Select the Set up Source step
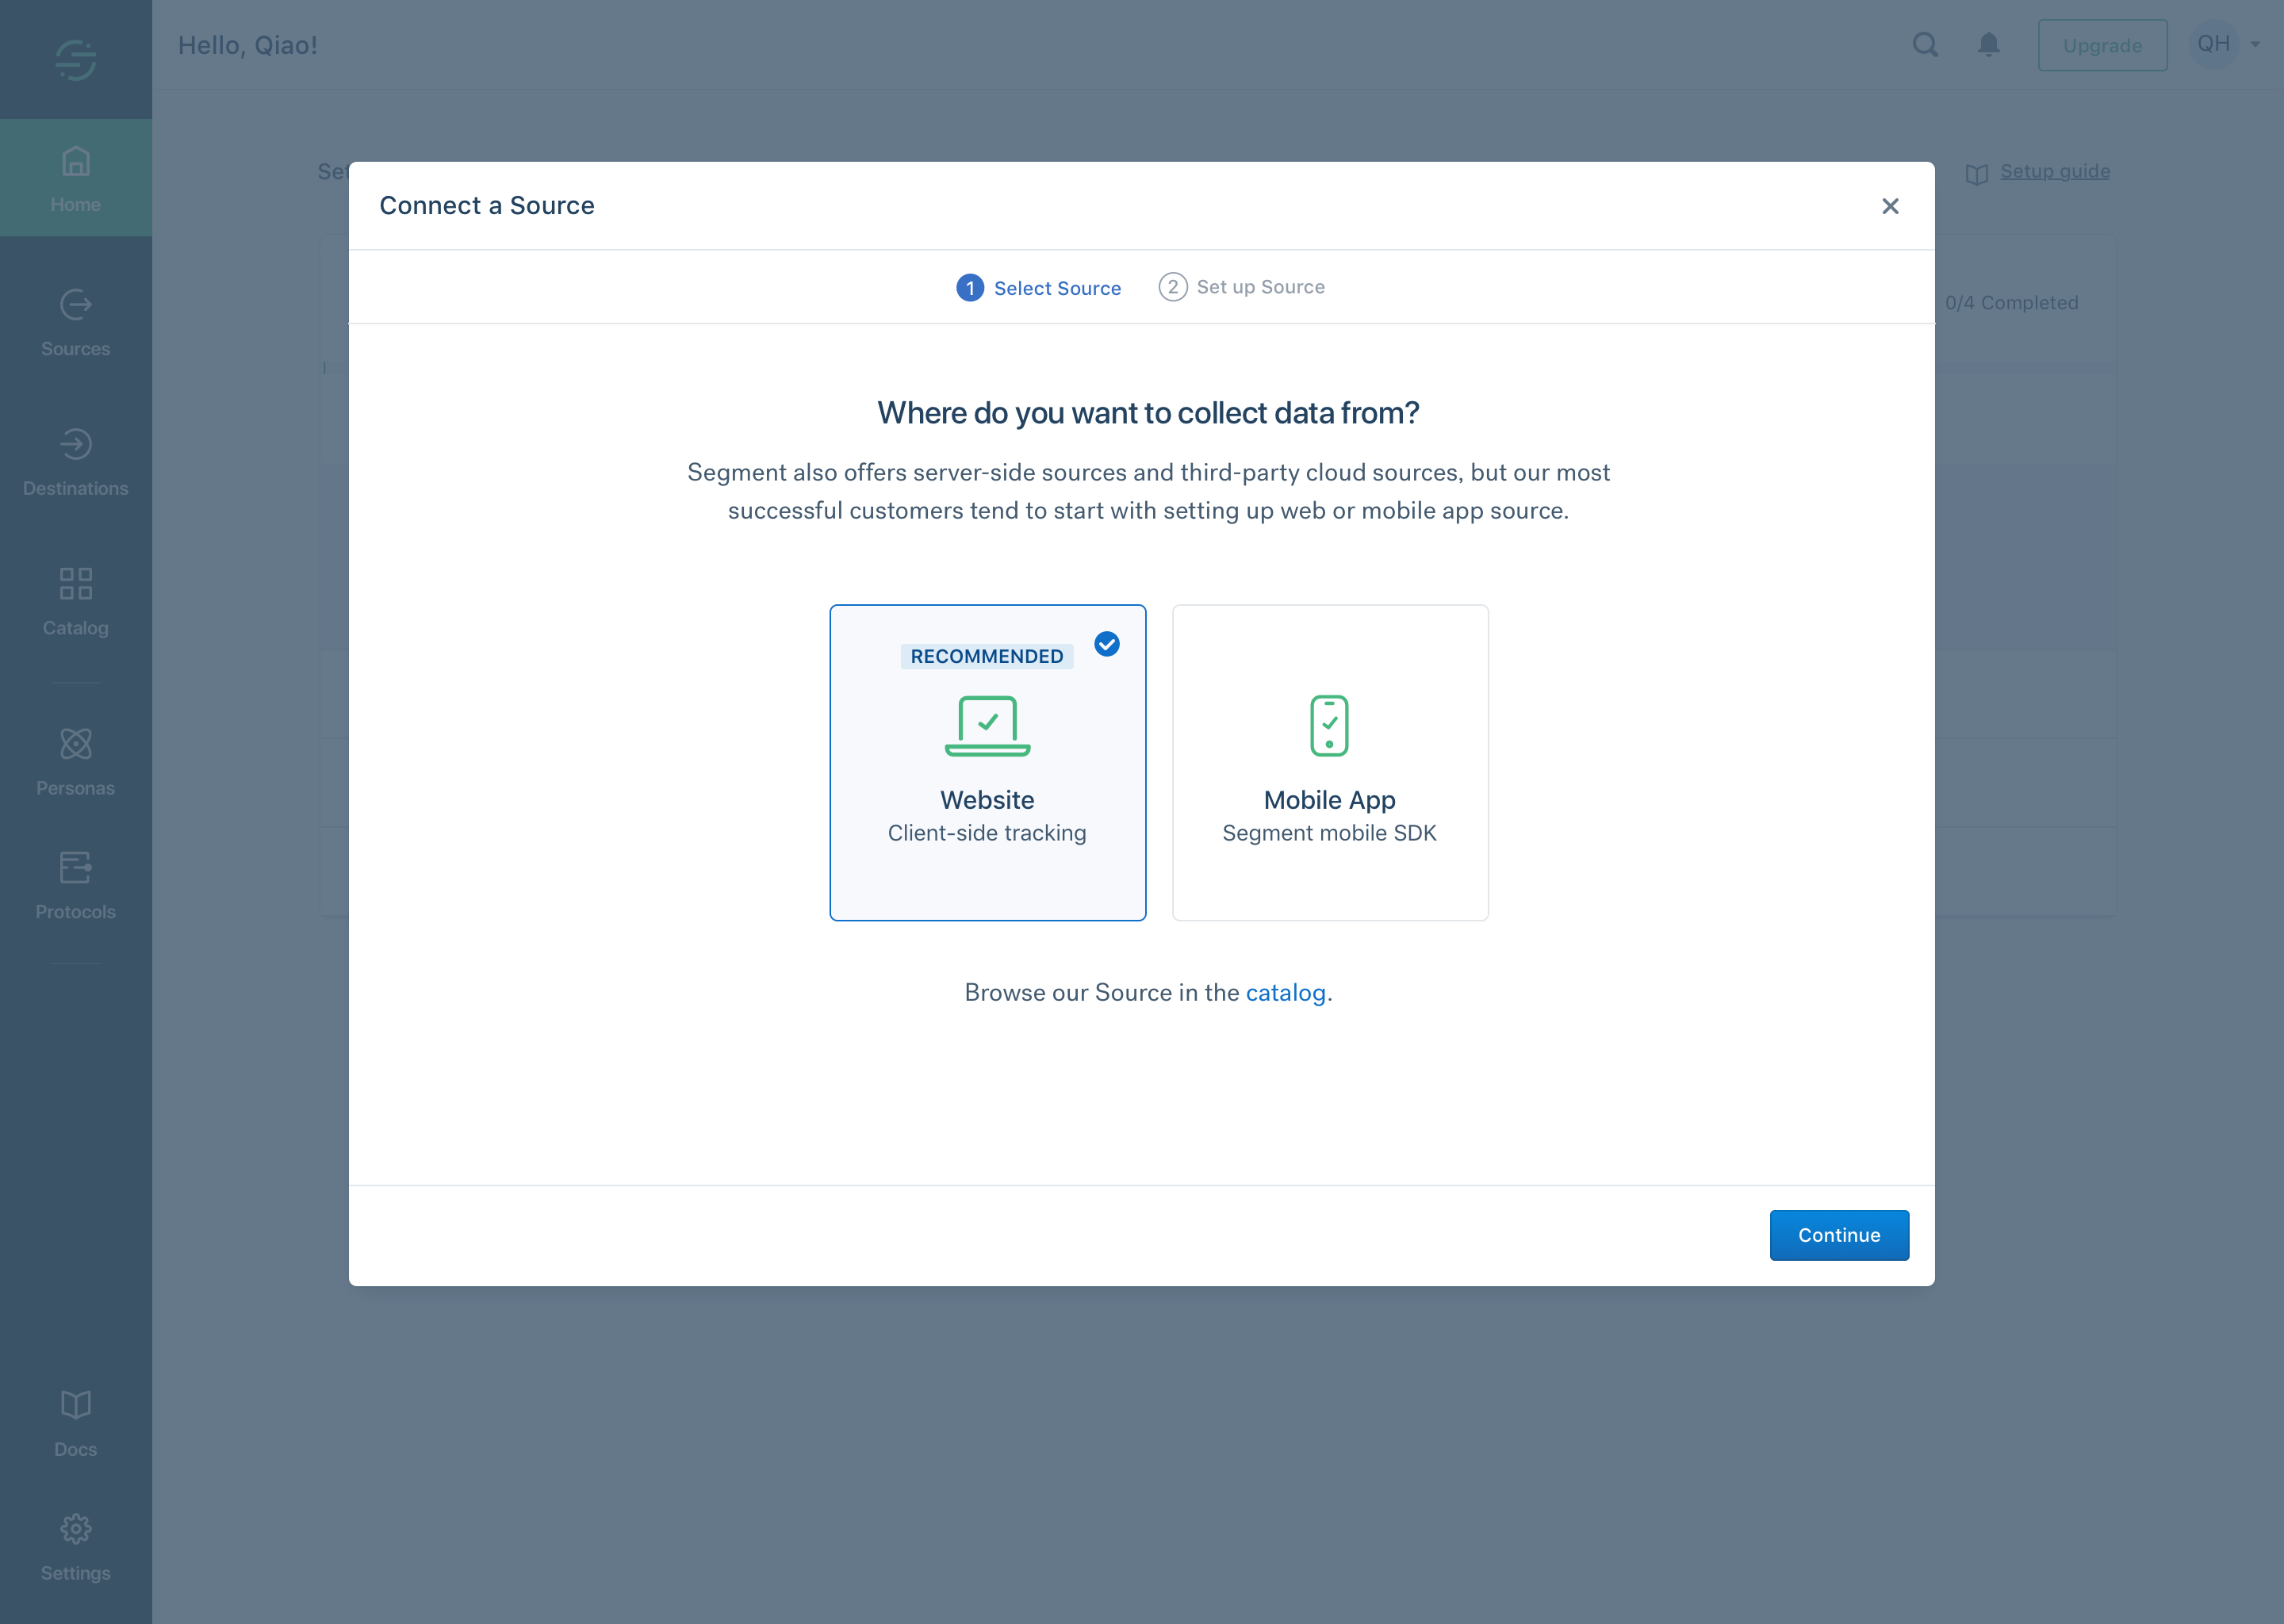The width and height of the screenshot is (2284, 1624). click(x=1241, y=287)
